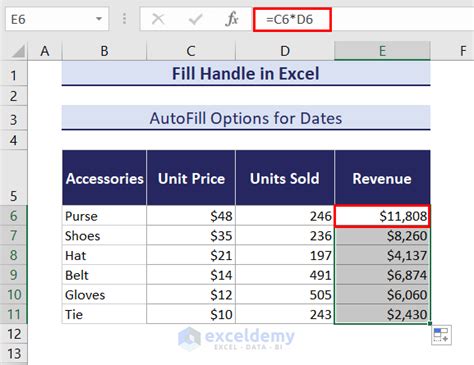Image resolution: width=474 pixels, height=365 pixels.
Task: Select row 13 header
Action: tap(13, 354)
